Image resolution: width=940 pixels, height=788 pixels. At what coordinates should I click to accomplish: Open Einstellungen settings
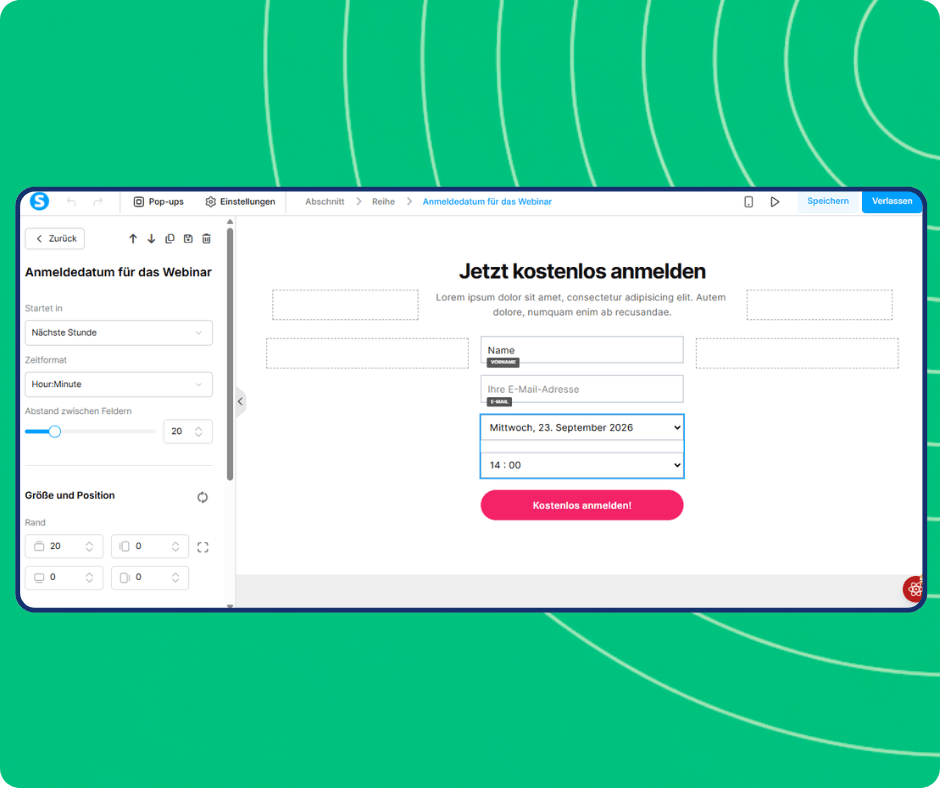pyautogui.click(x=240, y=202)
